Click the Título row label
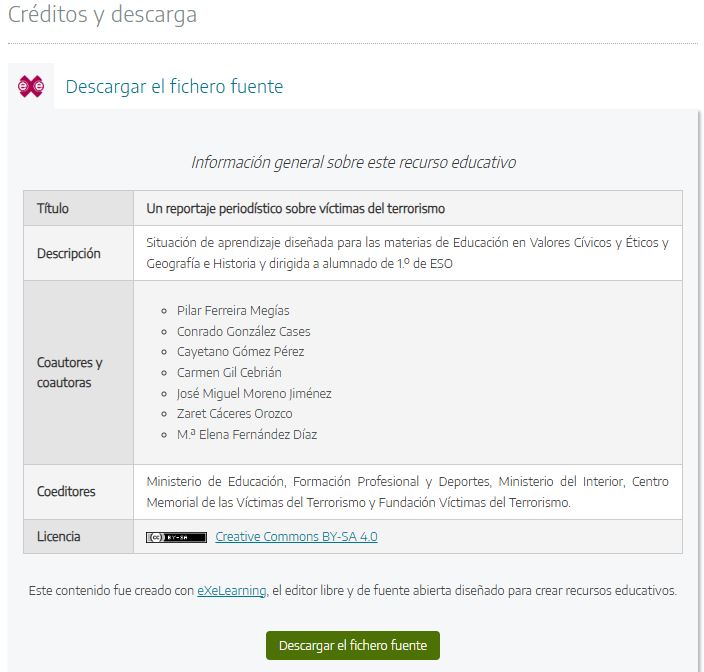Image resolution: width=704 pixels, height=672 pixels. pos(53,208)
